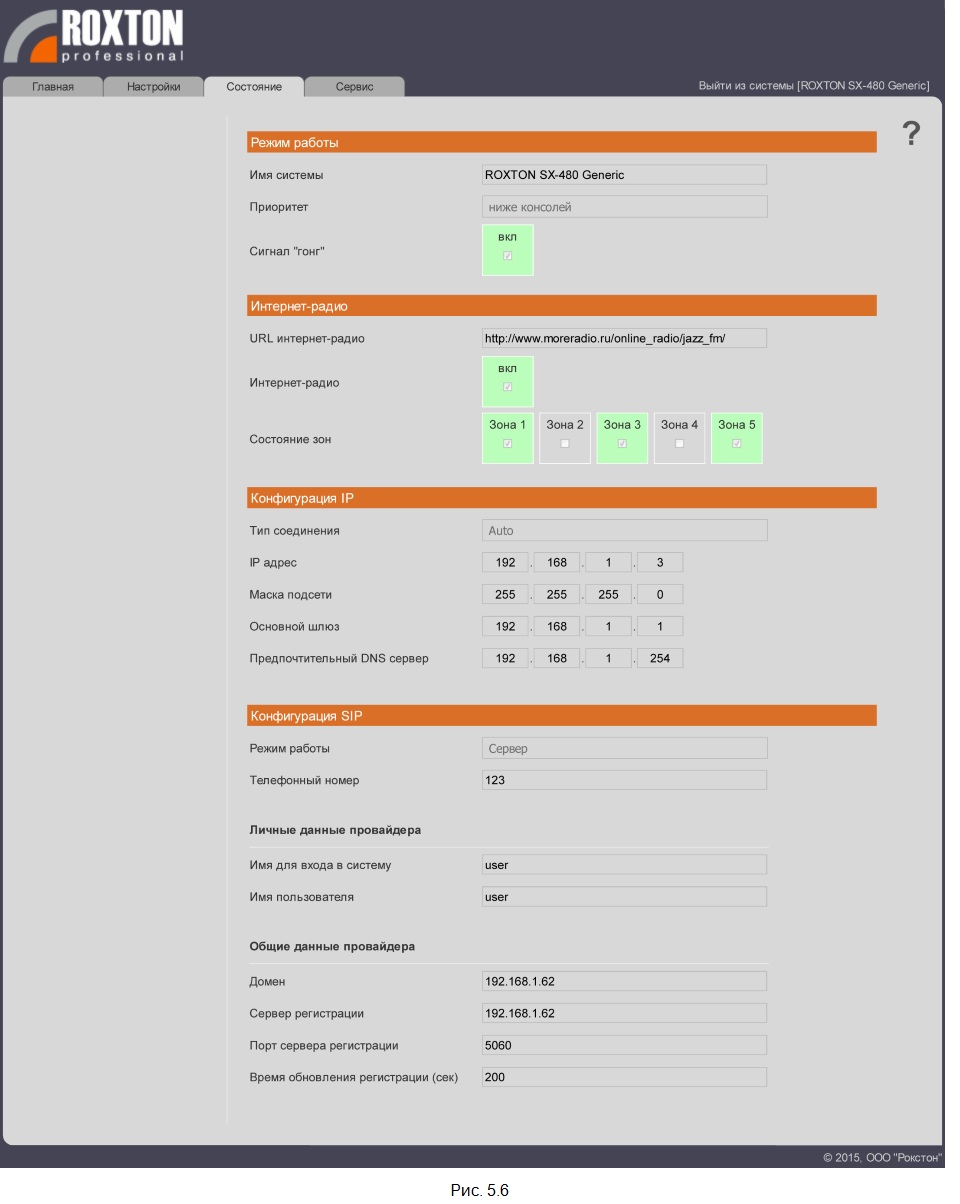Open the Приоритет field showing ниже консолей
The width and height of the screenshot is (960, 1204).
pyautogui.click(x=624, y=207)
